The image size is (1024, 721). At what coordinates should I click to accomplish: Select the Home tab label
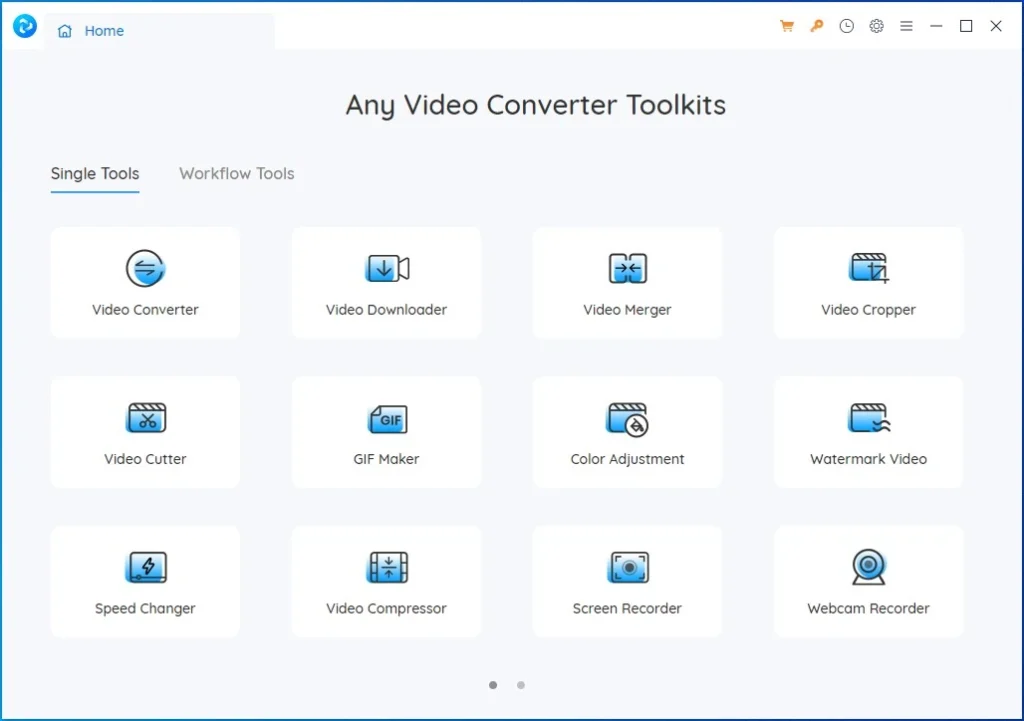104,31
